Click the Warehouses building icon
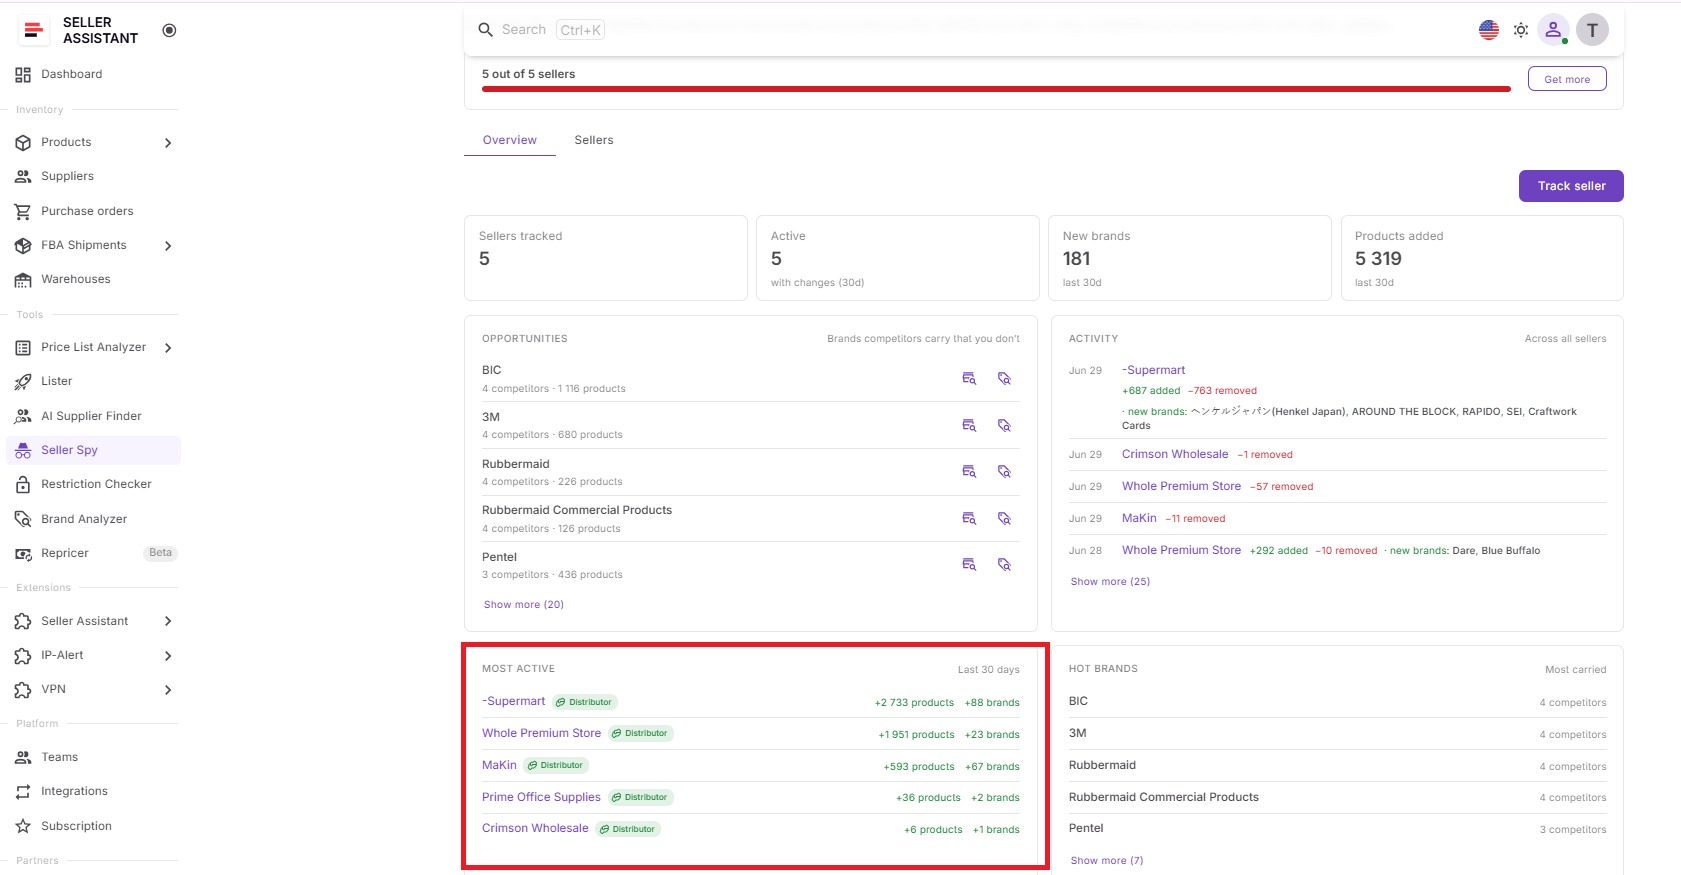Screen dimensions: 1681x875 [23, 280]
